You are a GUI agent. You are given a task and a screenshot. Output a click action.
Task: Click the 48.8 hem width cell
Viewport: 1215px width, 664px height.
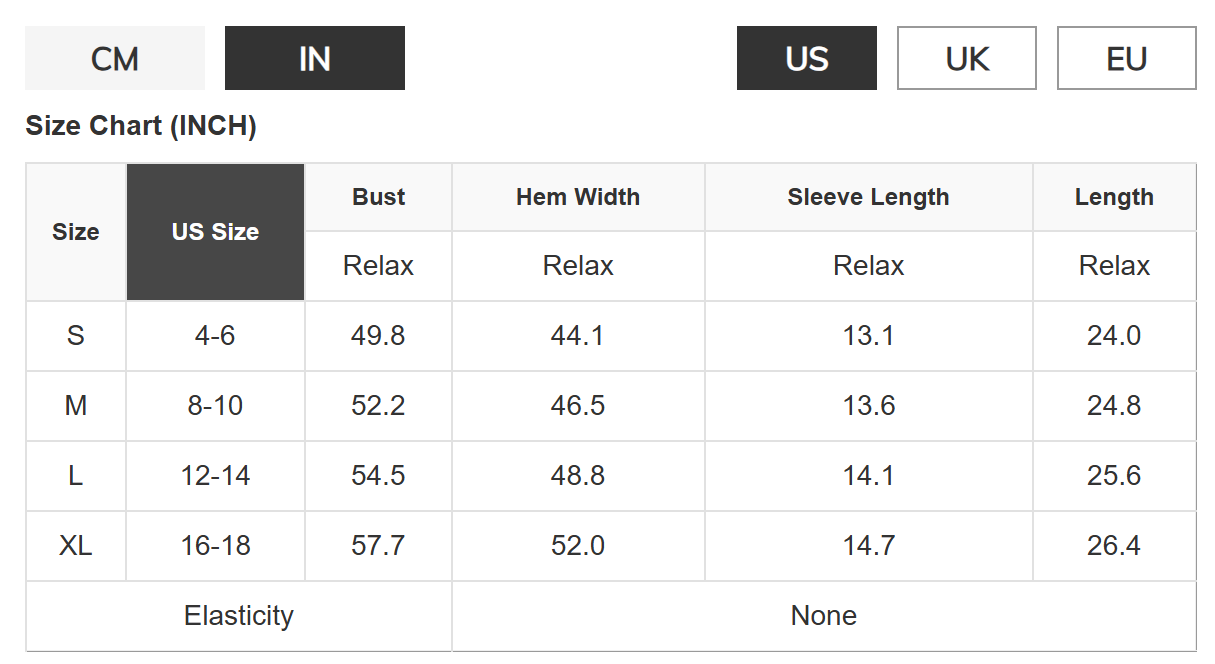[578, 476]
